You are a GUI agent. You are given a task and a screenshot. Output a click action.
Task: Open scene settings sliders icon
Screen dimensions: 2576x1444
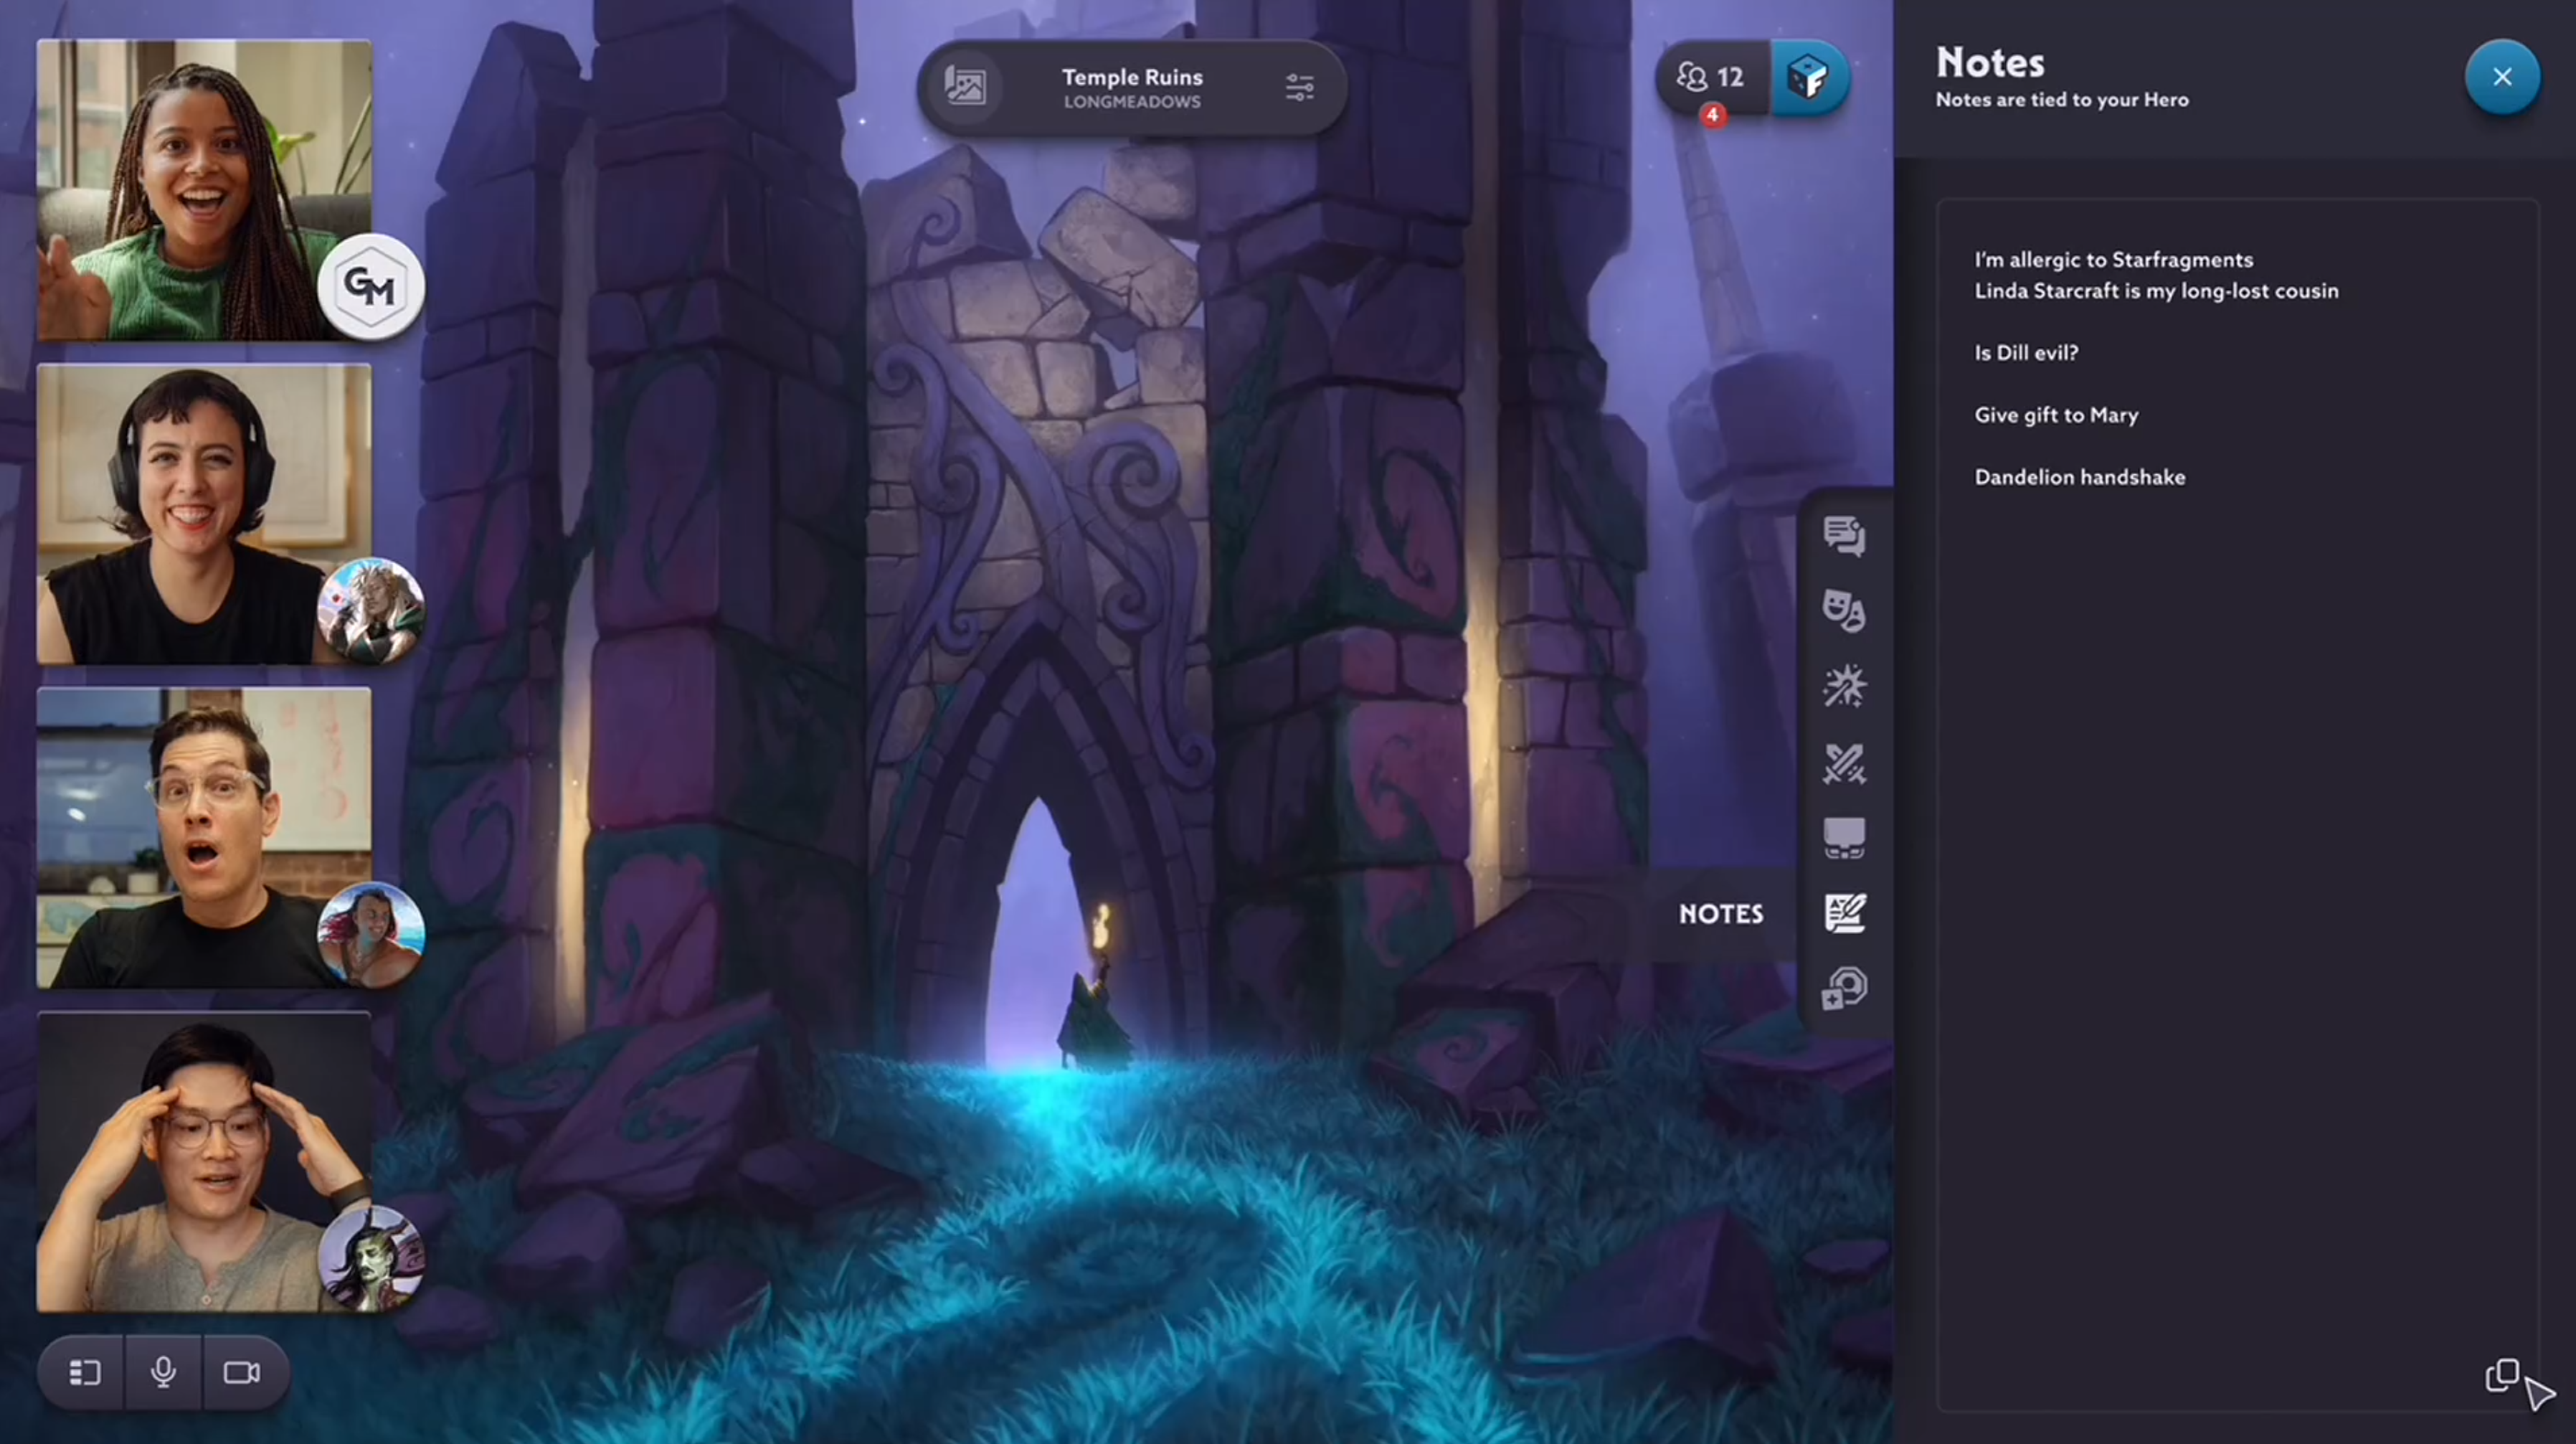point(1299,88)
